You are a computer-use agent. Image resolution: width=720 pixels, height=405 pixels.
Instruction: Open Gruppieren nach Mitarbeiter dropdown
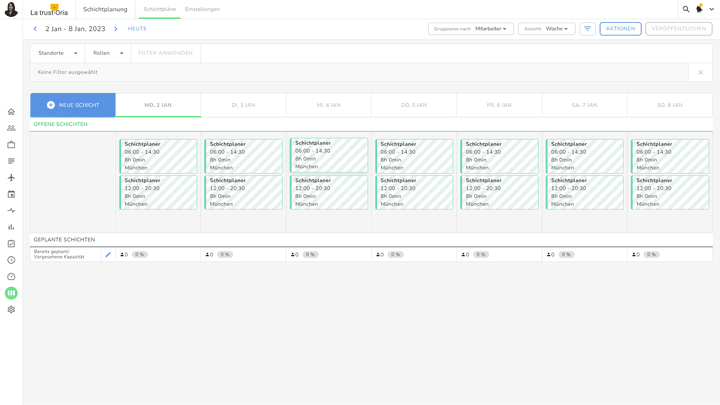pos(471,29)
